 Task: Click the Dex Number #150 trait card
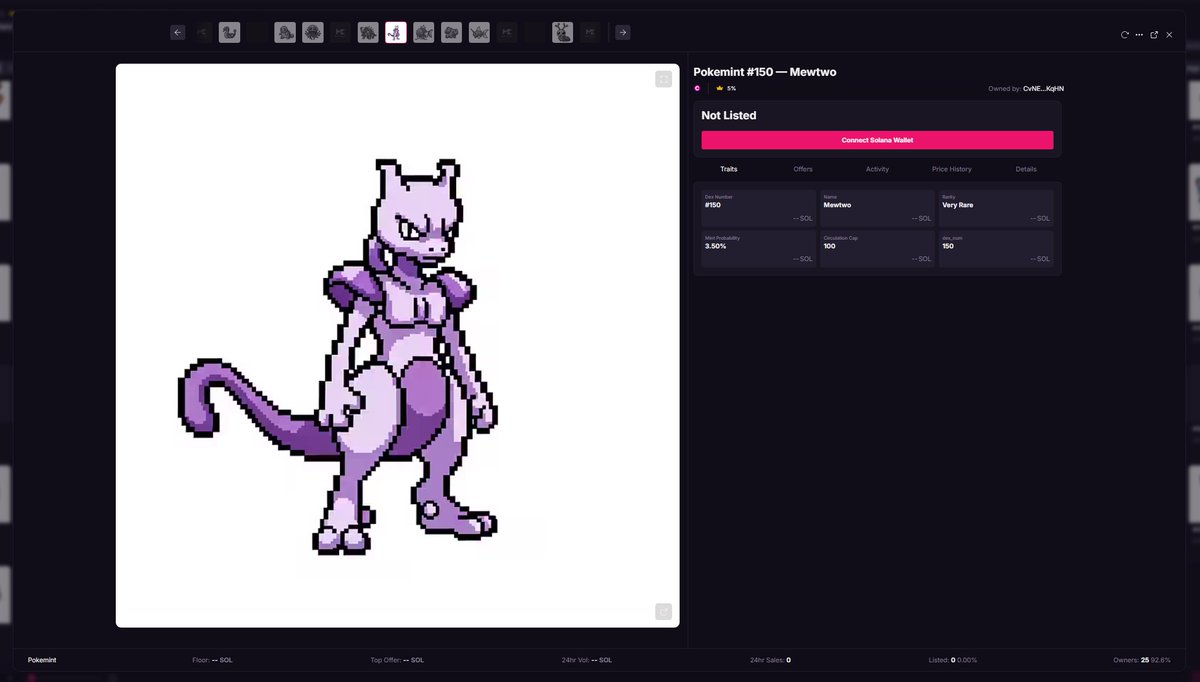[758, 208]
